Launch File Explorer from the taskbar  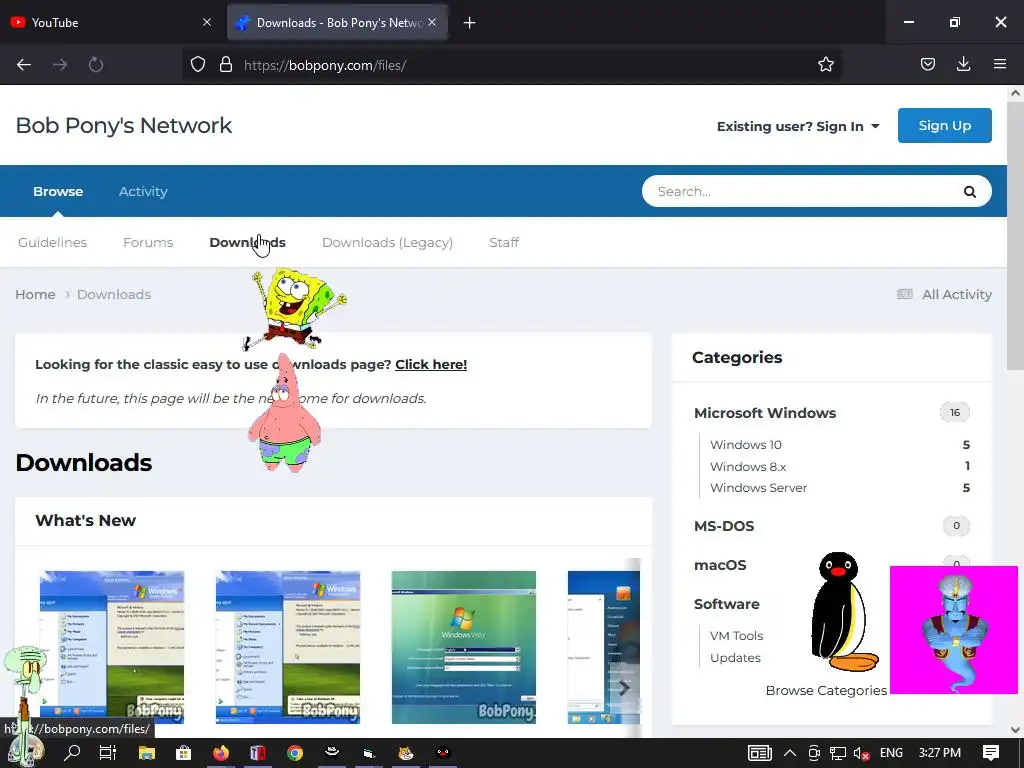tap(146, 753)
